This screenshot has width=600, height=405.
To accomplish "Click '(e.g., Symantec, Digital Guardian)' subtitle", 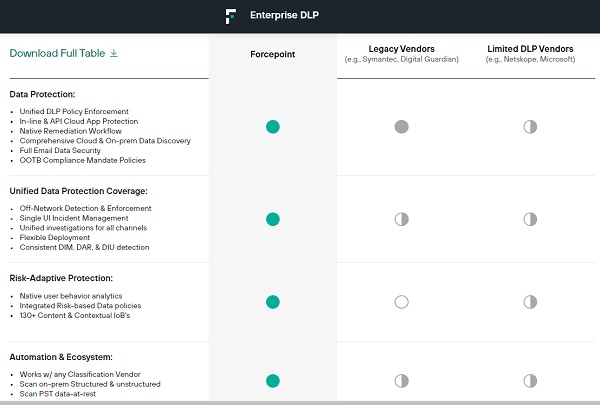I will [x=401, y=59].
